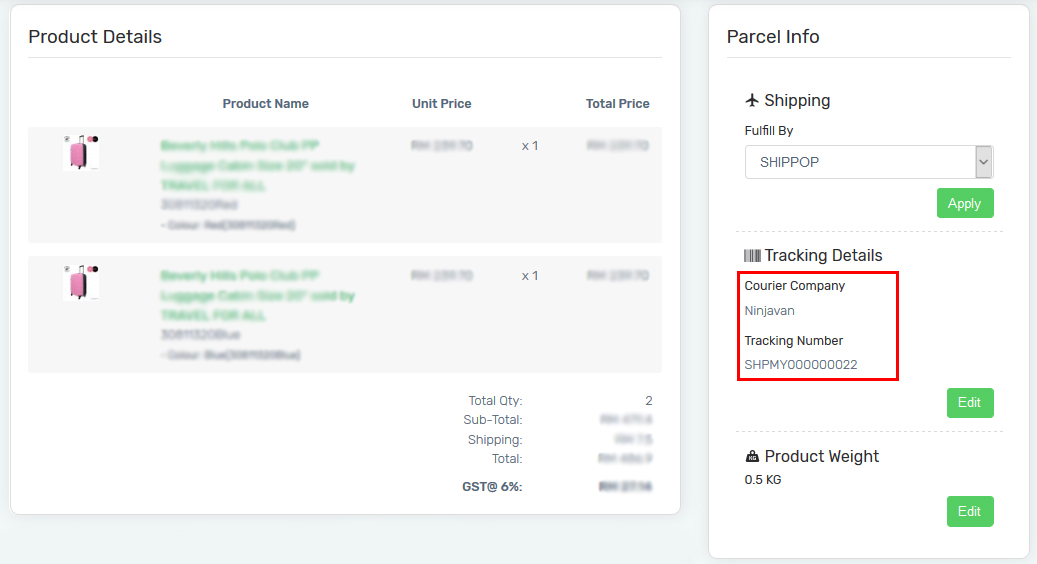1037x564 pixels.
Task: Open the first product name link
Action: pyautogui.click(x=257, y=165)
